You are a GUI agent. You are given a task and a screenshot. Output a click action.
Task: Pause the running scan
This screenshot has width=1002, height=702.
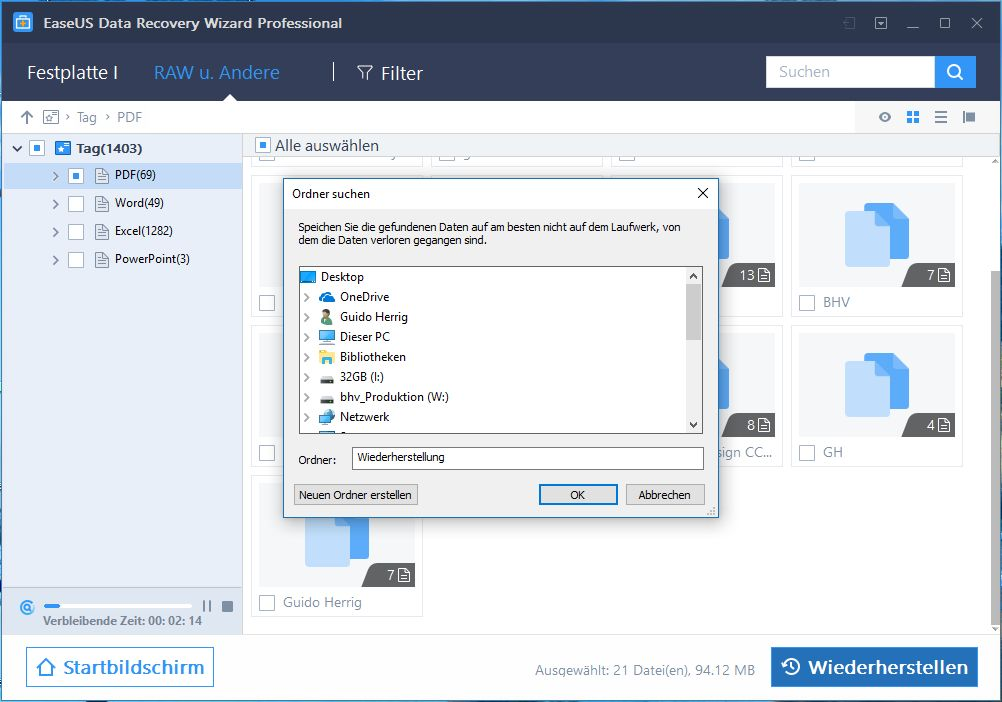(206, 606)
